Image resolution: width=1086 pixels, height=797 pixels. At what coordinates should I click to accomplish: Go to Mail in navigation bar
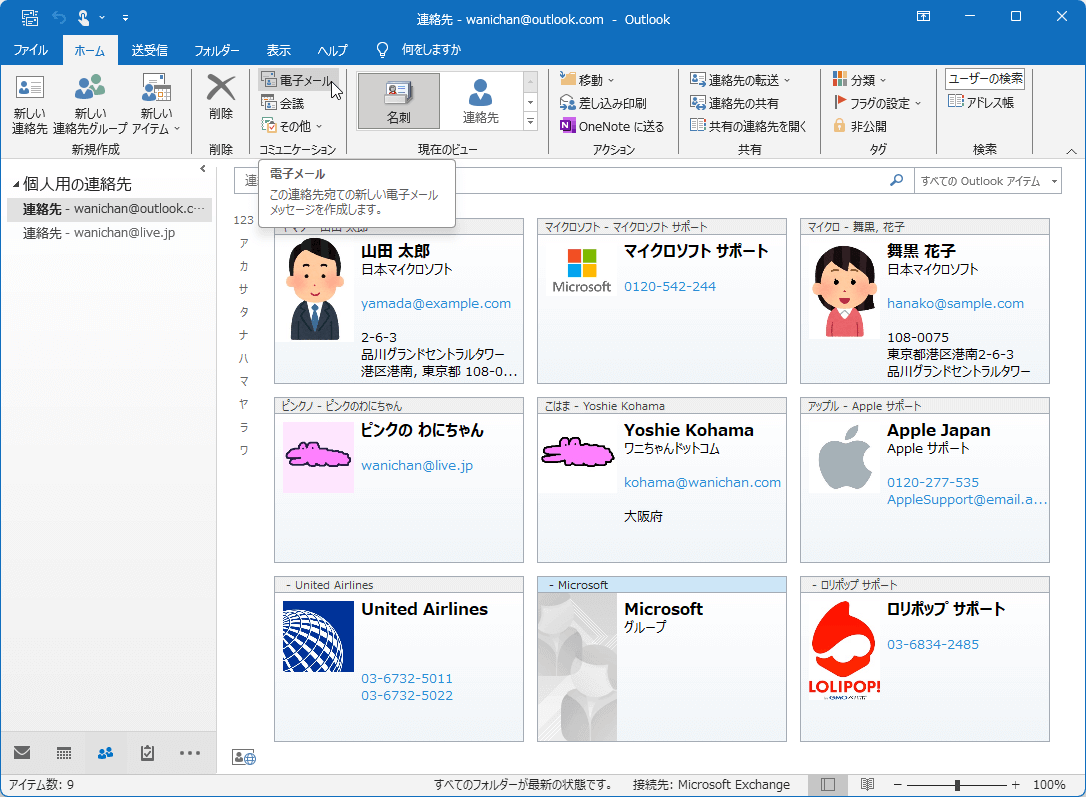pos(22,753)
